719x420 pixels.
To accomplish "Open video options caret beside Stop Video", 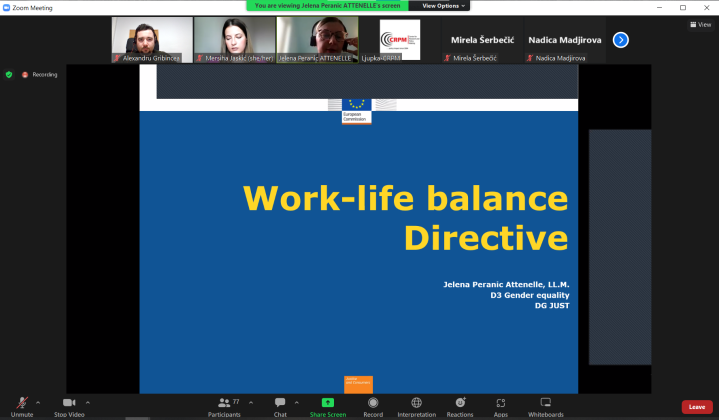I will tap(88, 402).
